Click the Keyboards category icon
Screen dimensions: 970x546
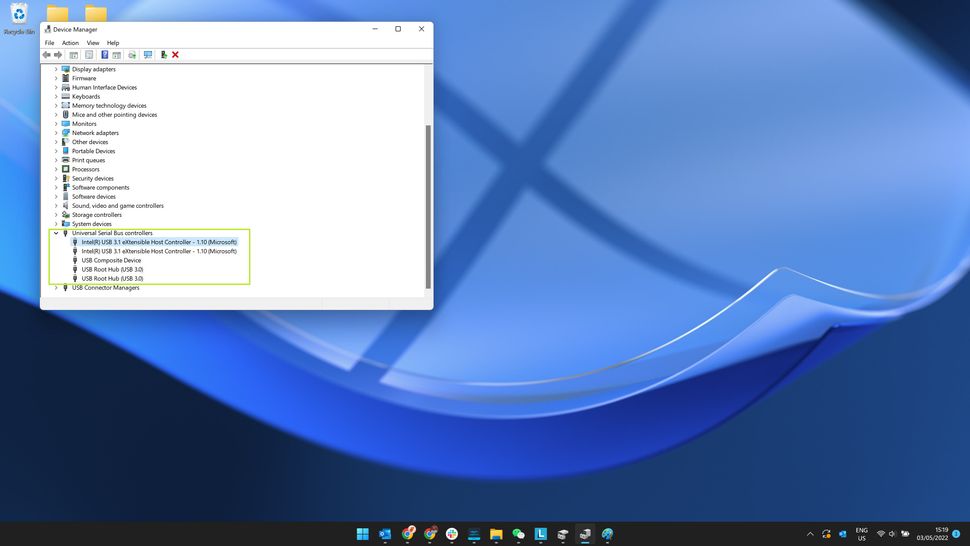click(66, 96)
